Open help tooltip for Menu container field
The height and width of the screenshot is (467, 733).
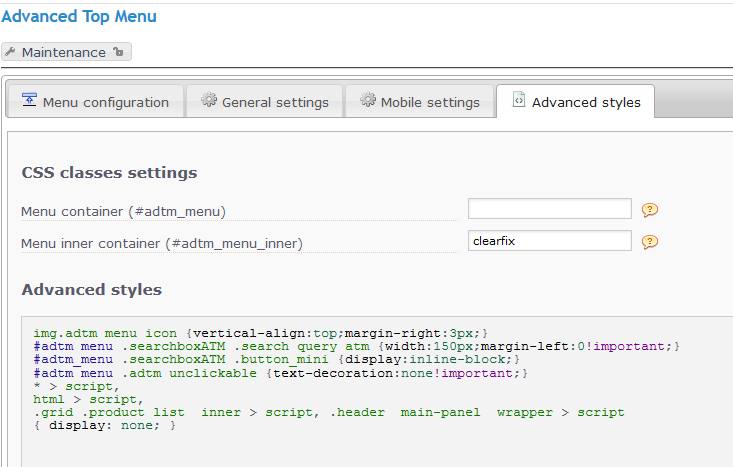point(650,210)
